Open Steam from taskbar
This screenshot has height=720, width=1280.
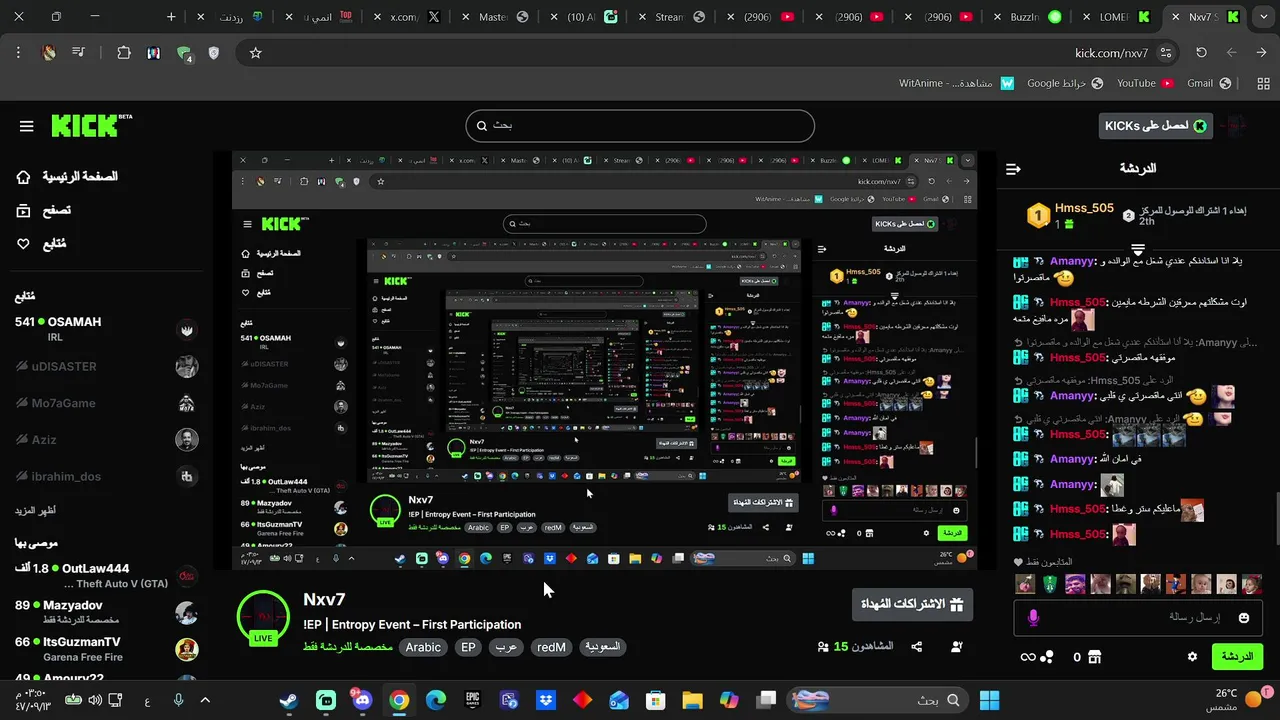click(288, 700)
